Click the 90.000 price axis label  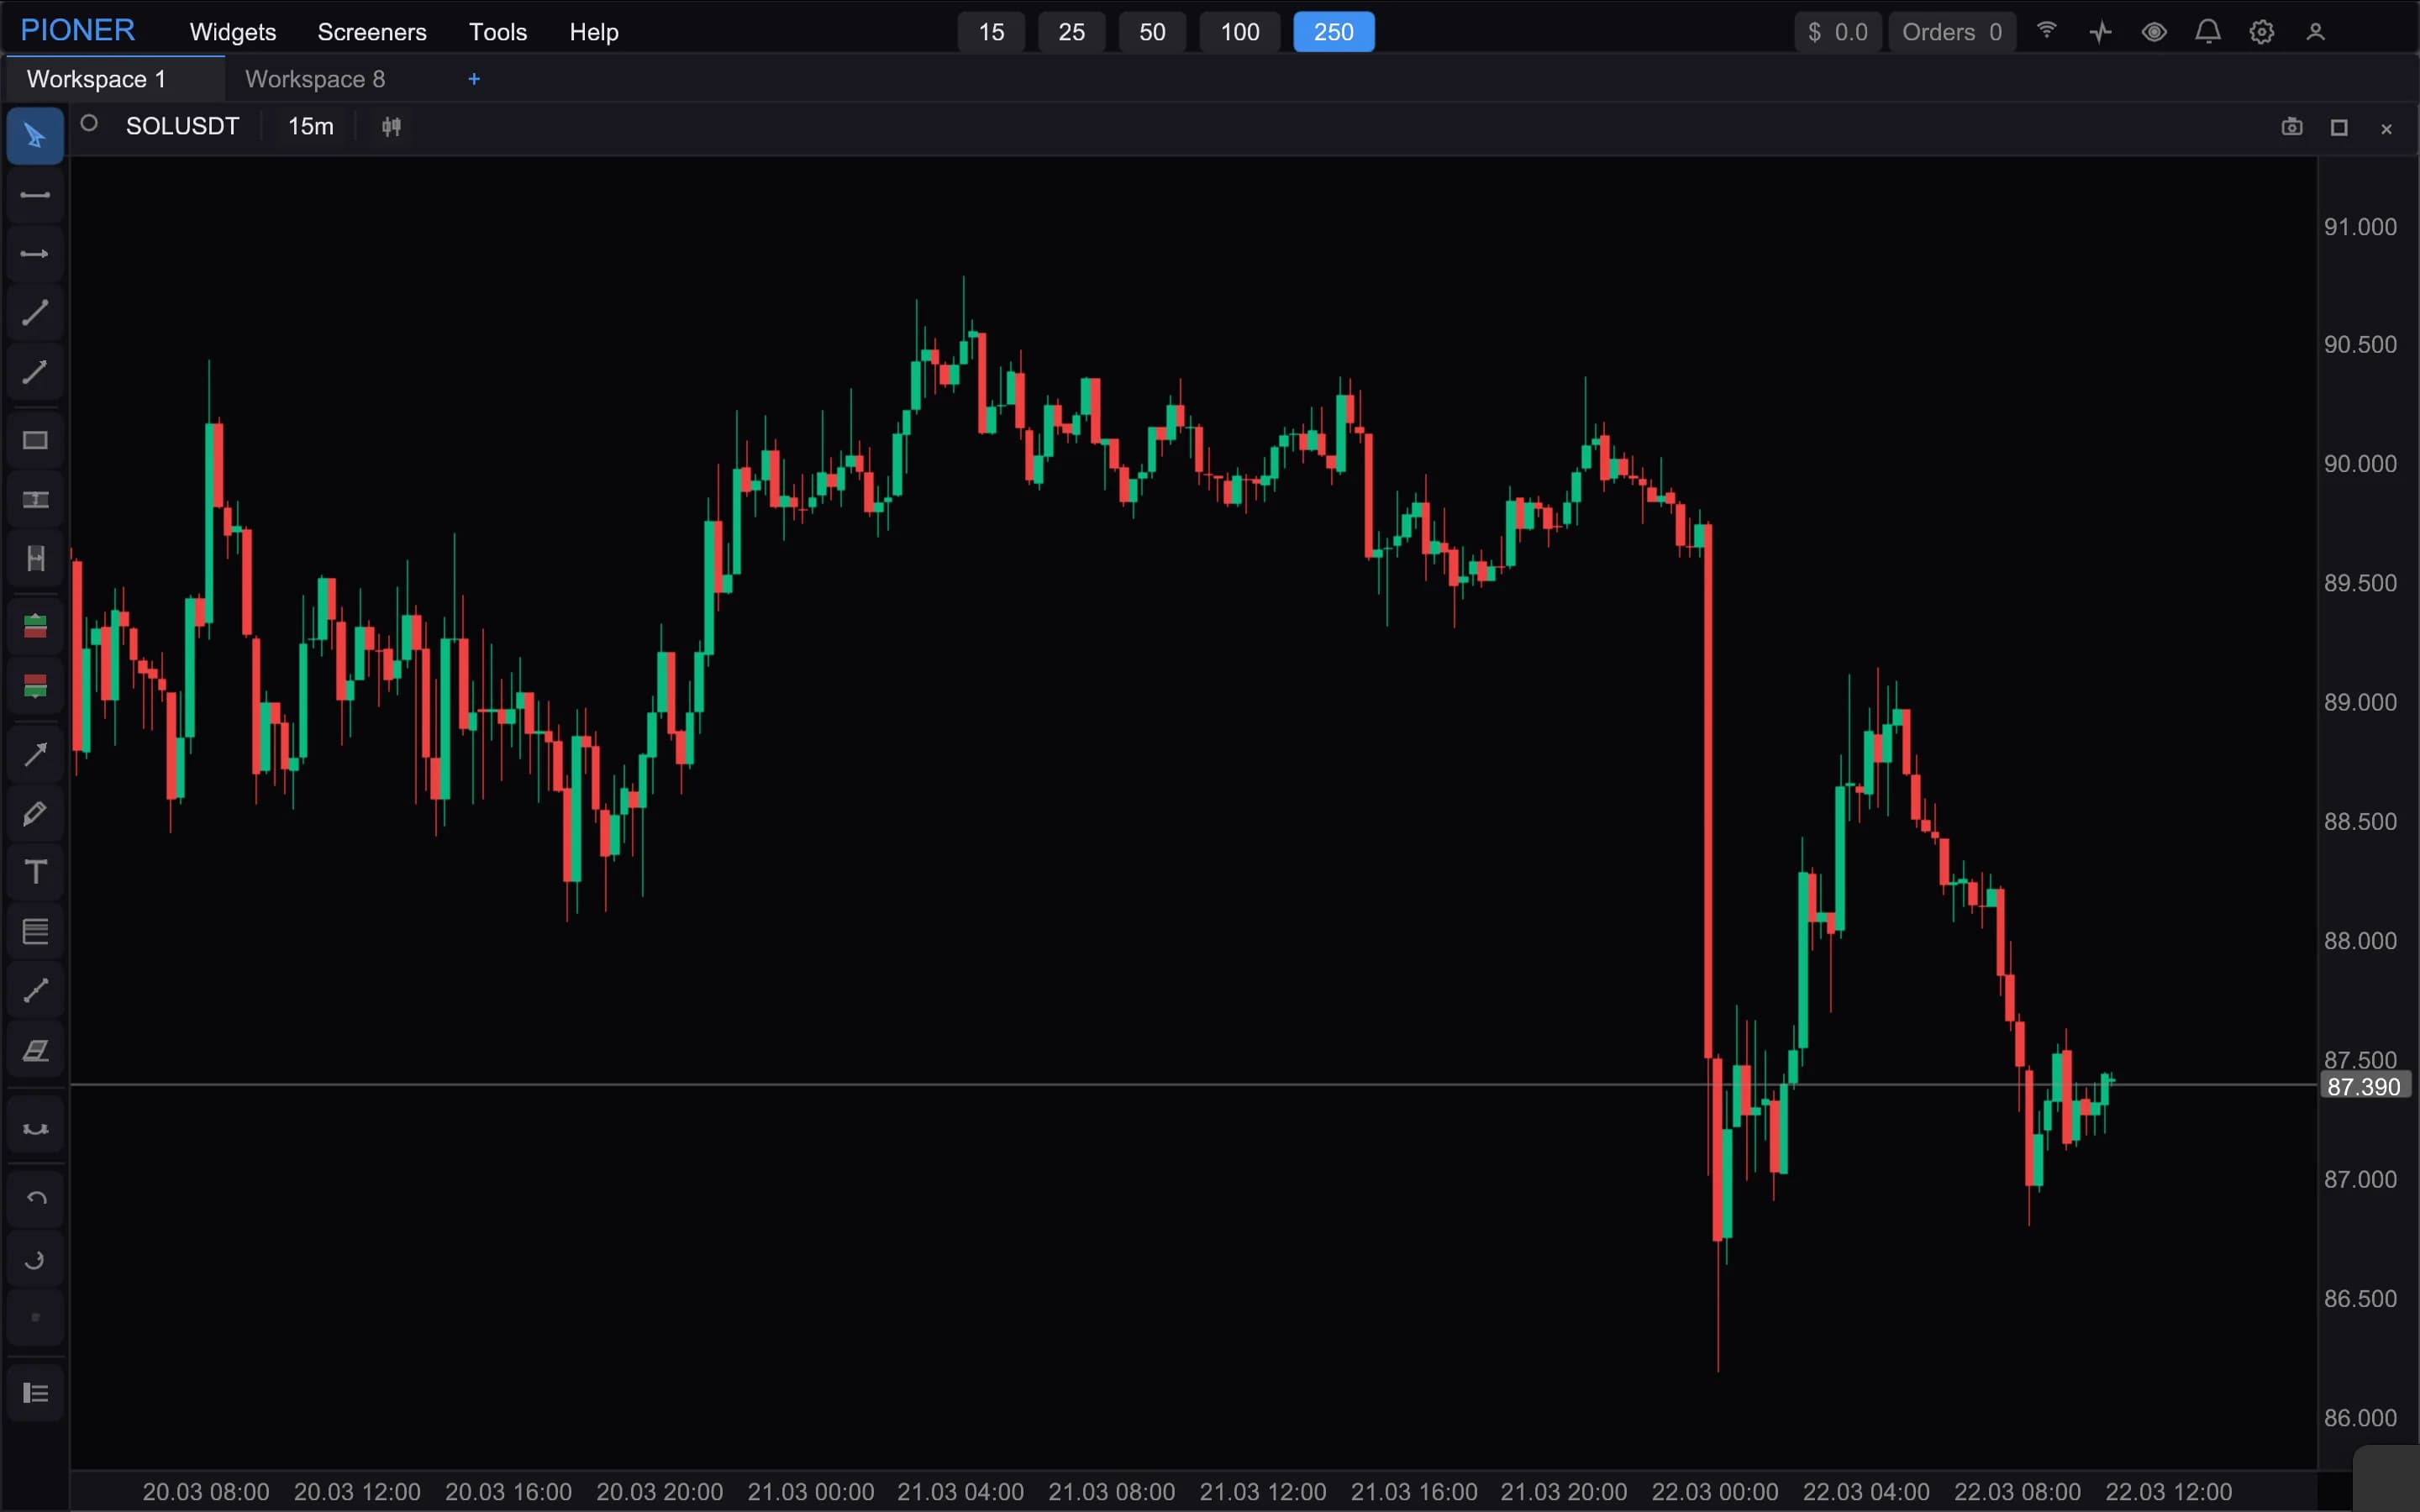2360,464
